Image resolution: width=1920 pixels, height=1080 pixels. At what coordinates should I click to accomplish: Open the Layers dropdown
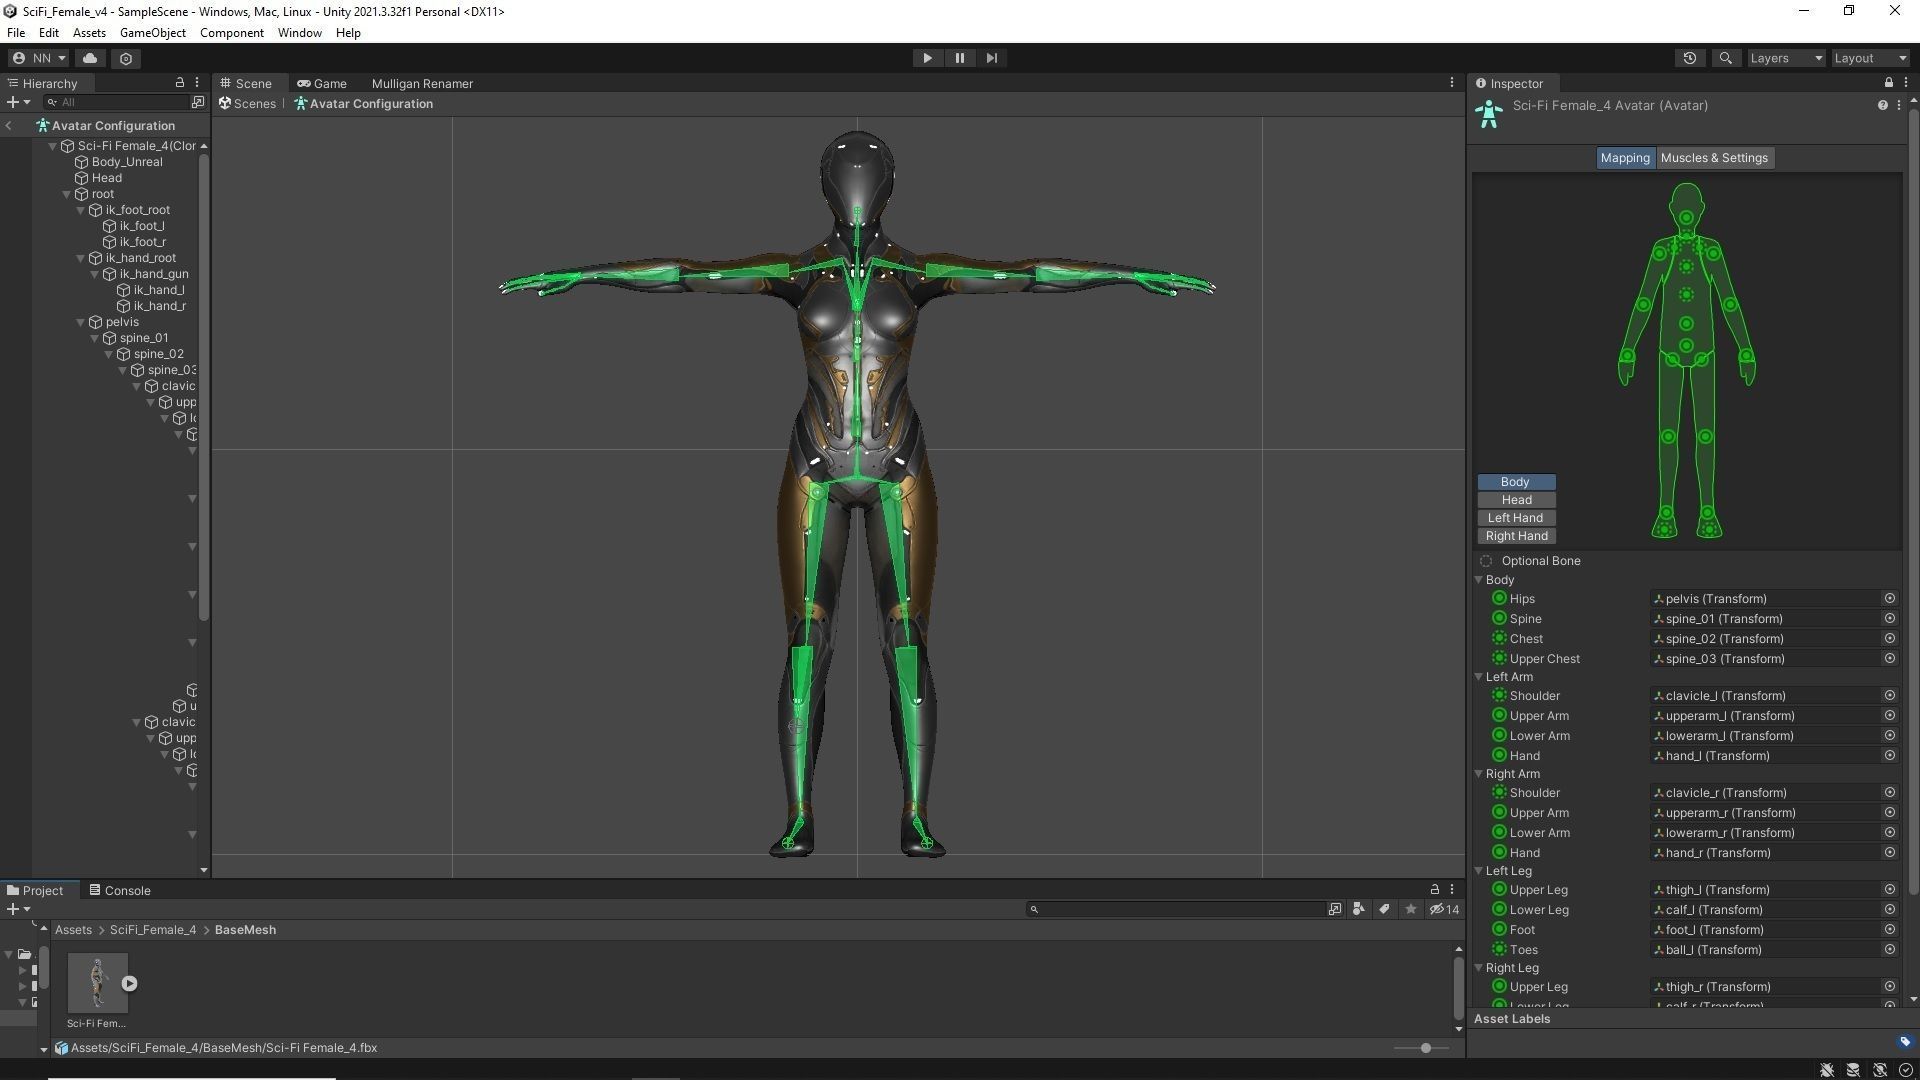click(x=1786, y=58)
